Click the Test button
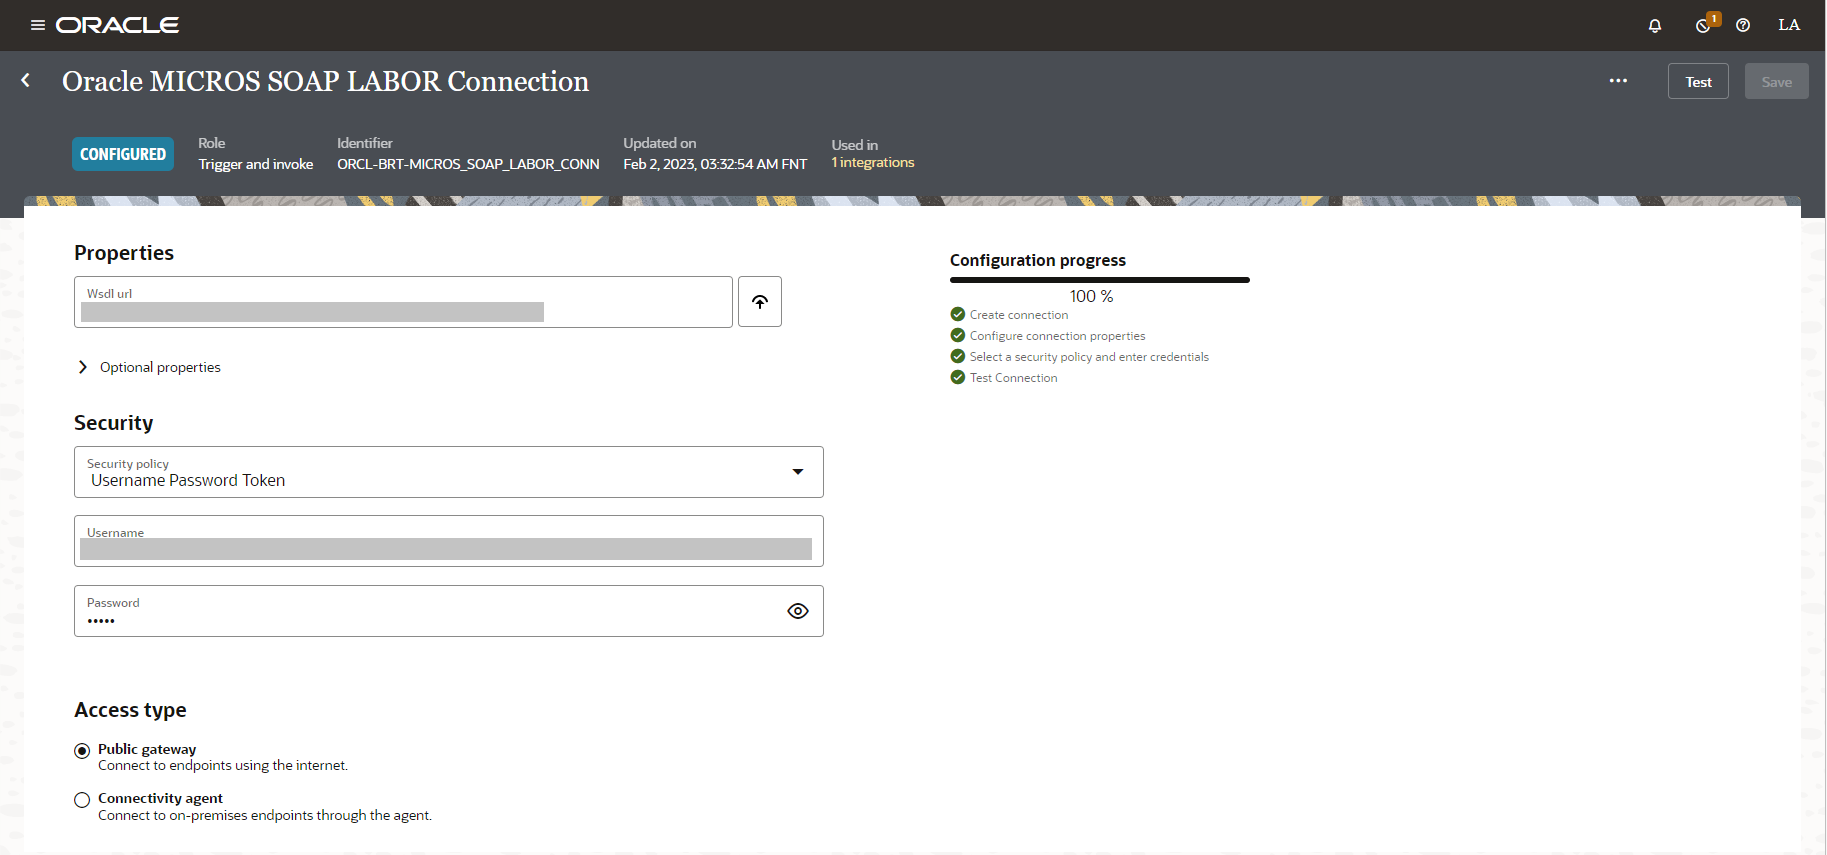Screen dimensions: 1827x855 coord(1698,82)
